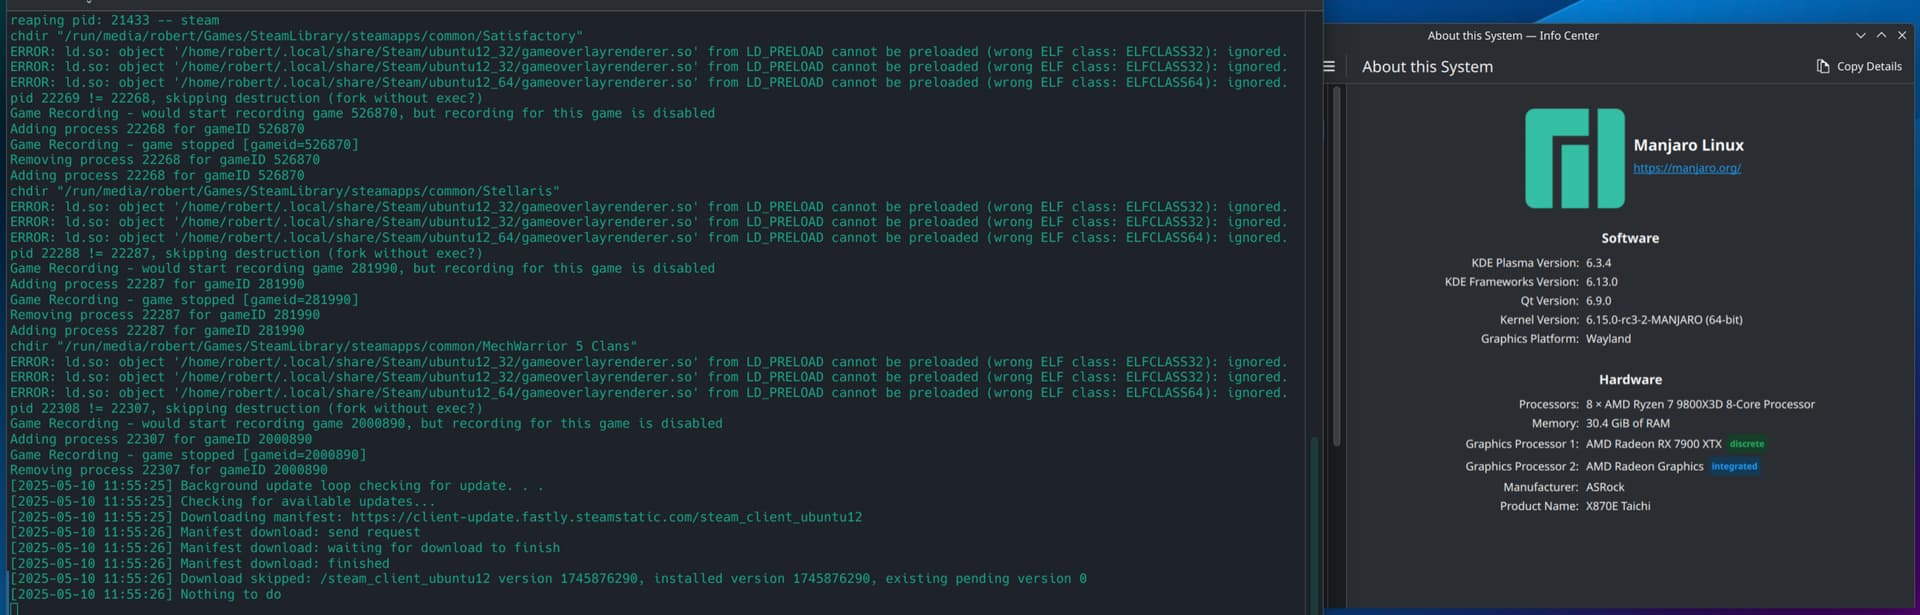Click the Manjaro Linux logo
The image size is (1920, 615).
1574,158
